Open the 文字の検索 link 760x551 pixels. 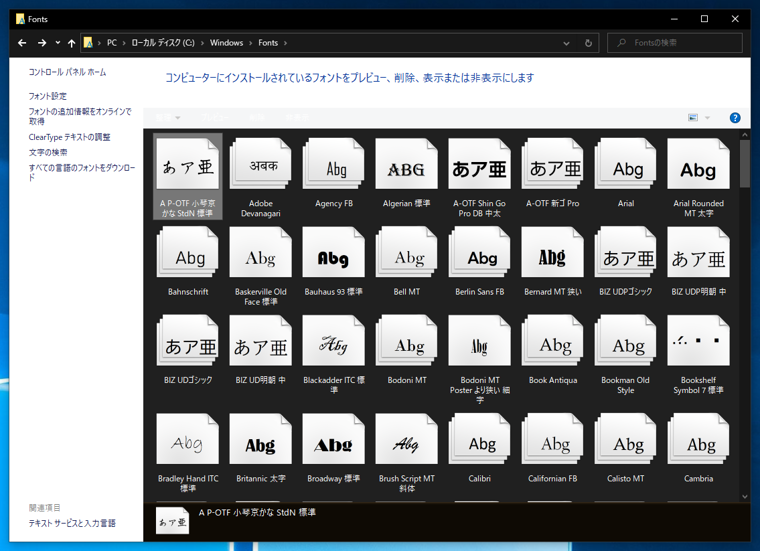coord(48,152)
